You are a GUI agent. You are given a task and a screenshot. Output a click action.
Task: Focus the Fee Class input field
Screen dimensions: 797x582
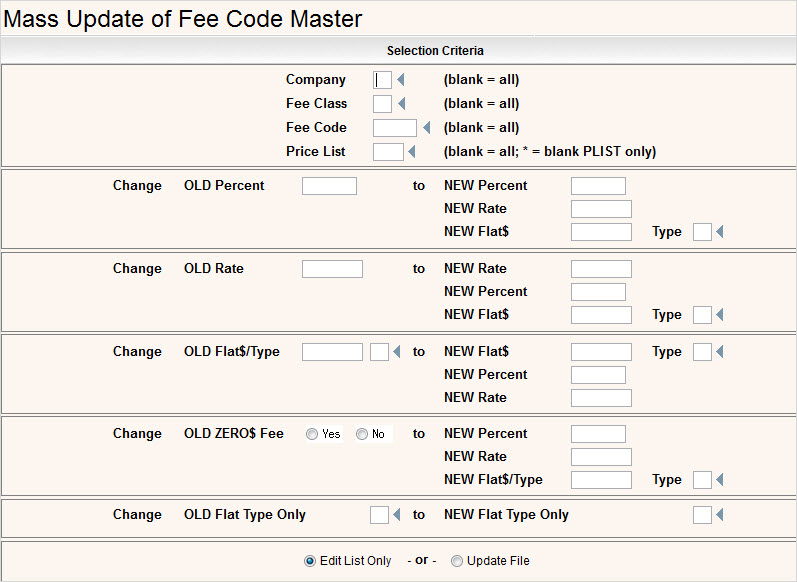(382, 104)
